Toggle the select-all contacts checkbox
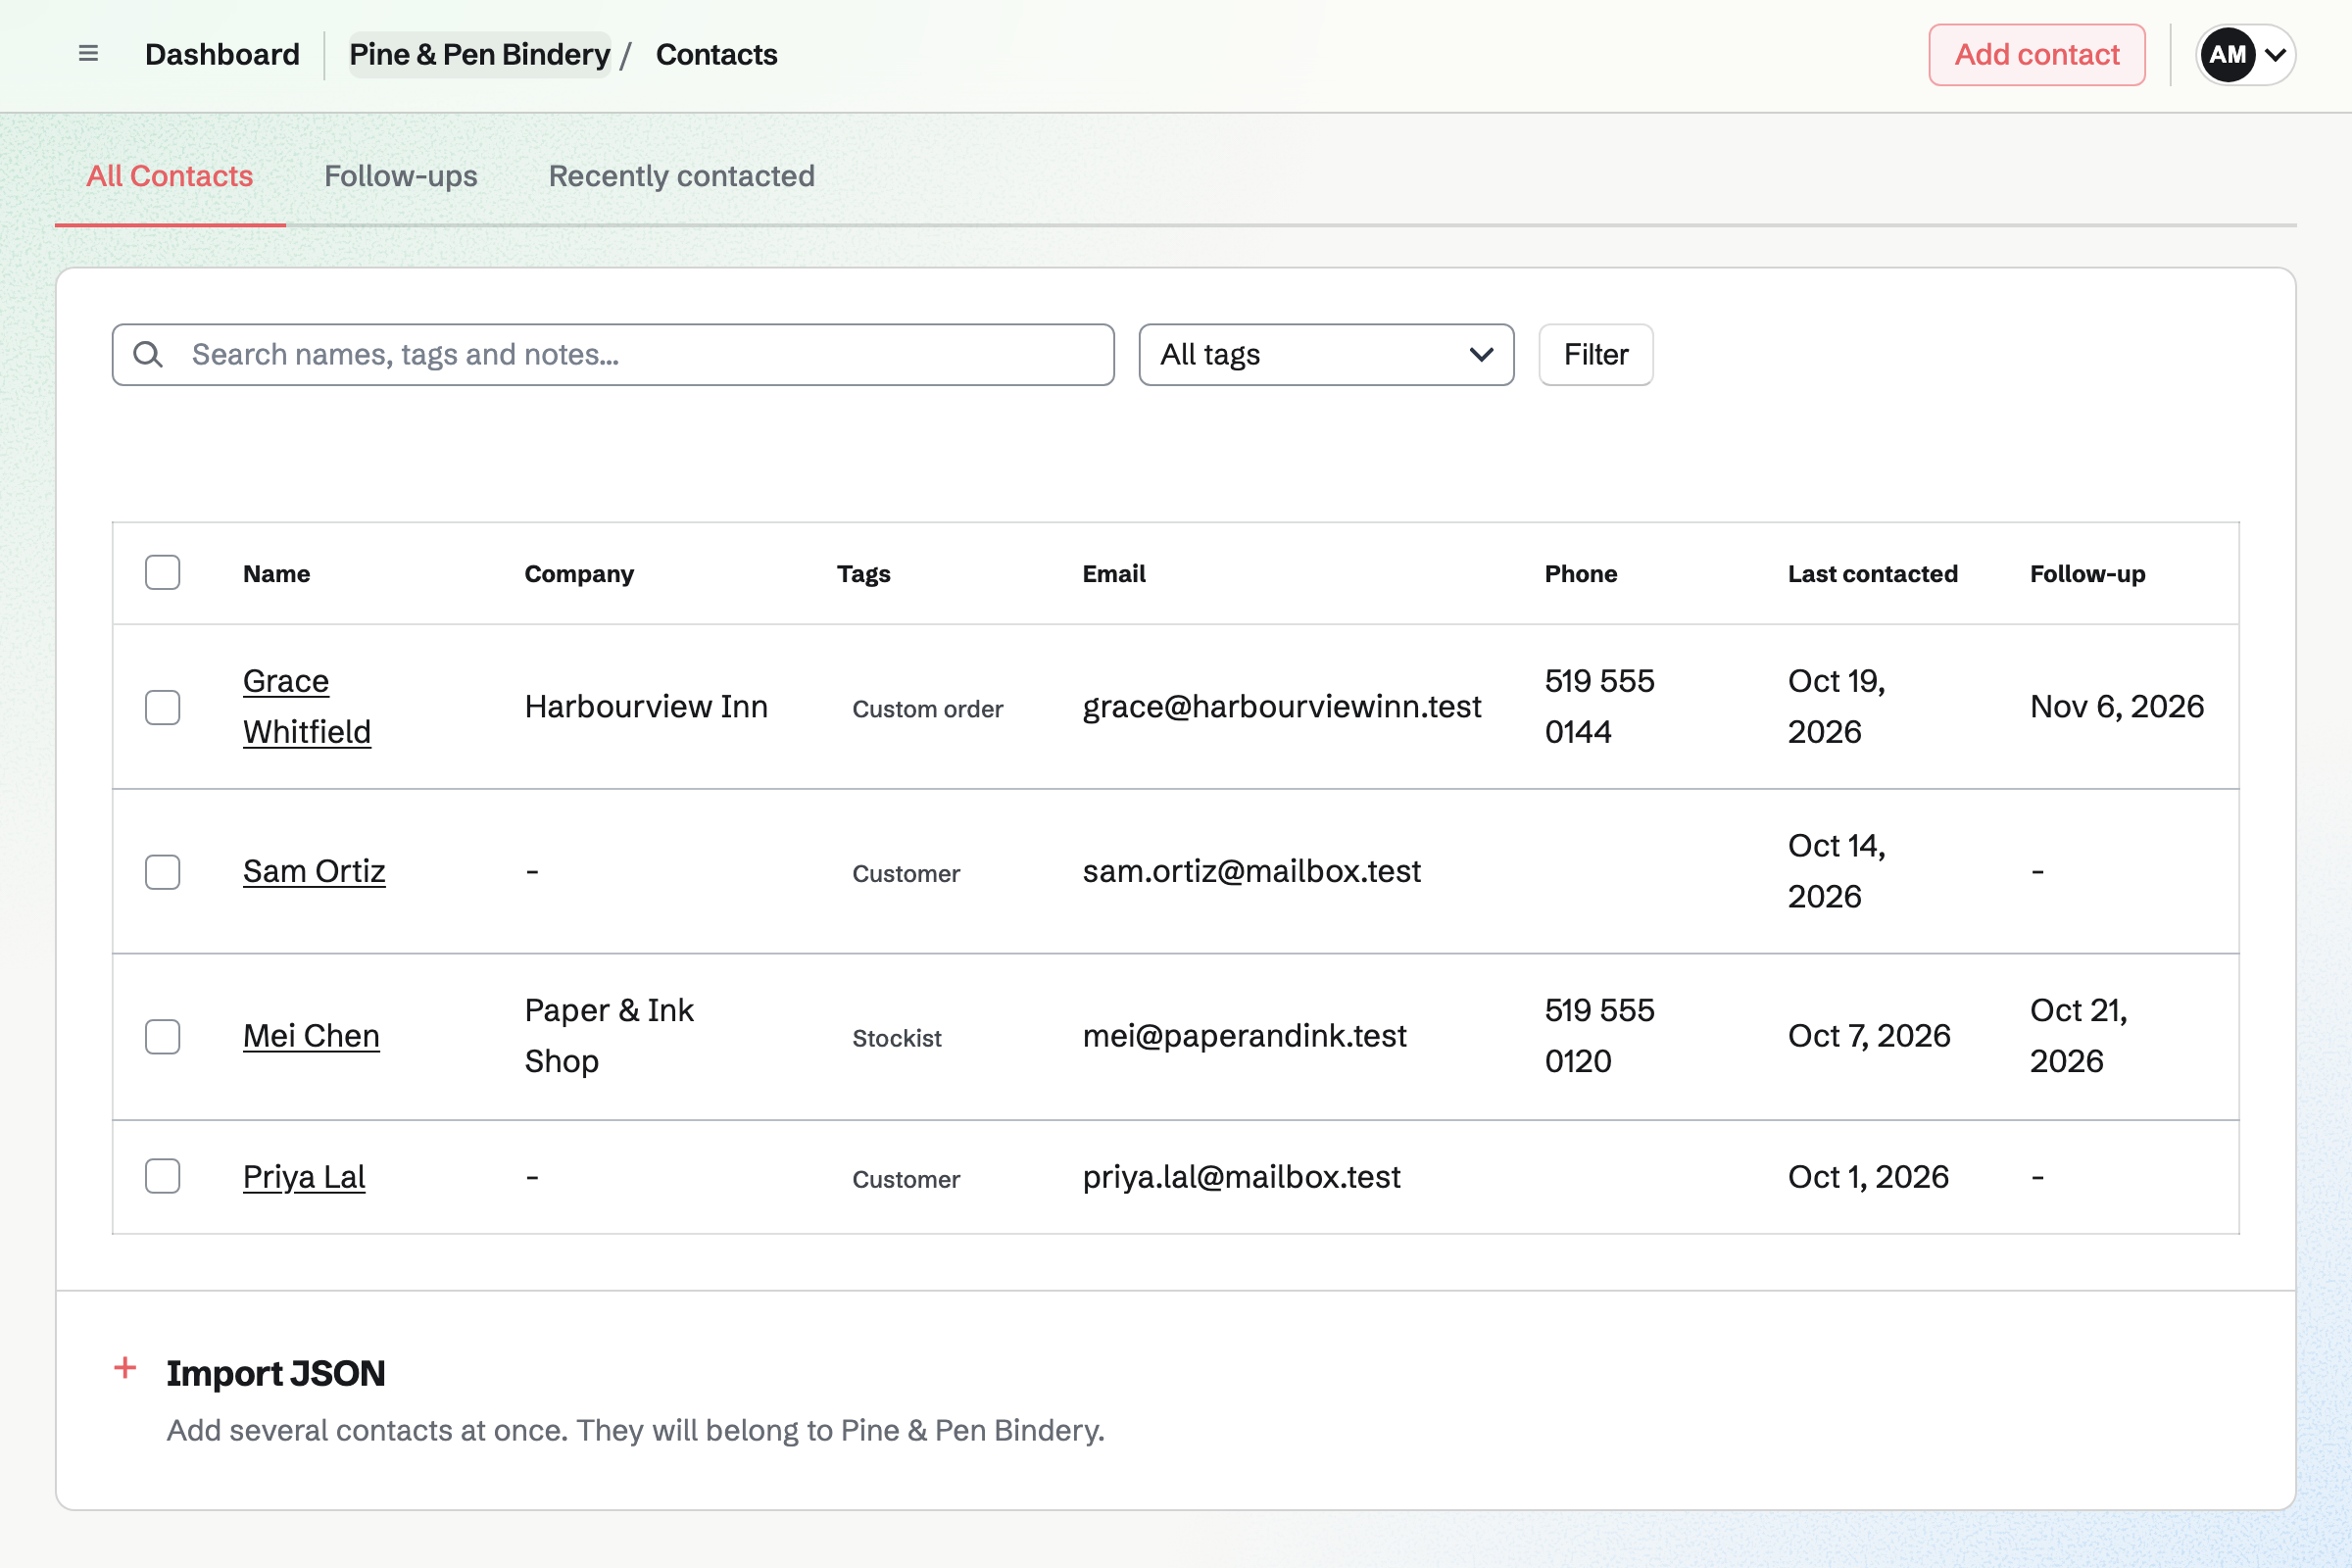The width and height of the screenshot is (2352, 1568). pos(162,573)
